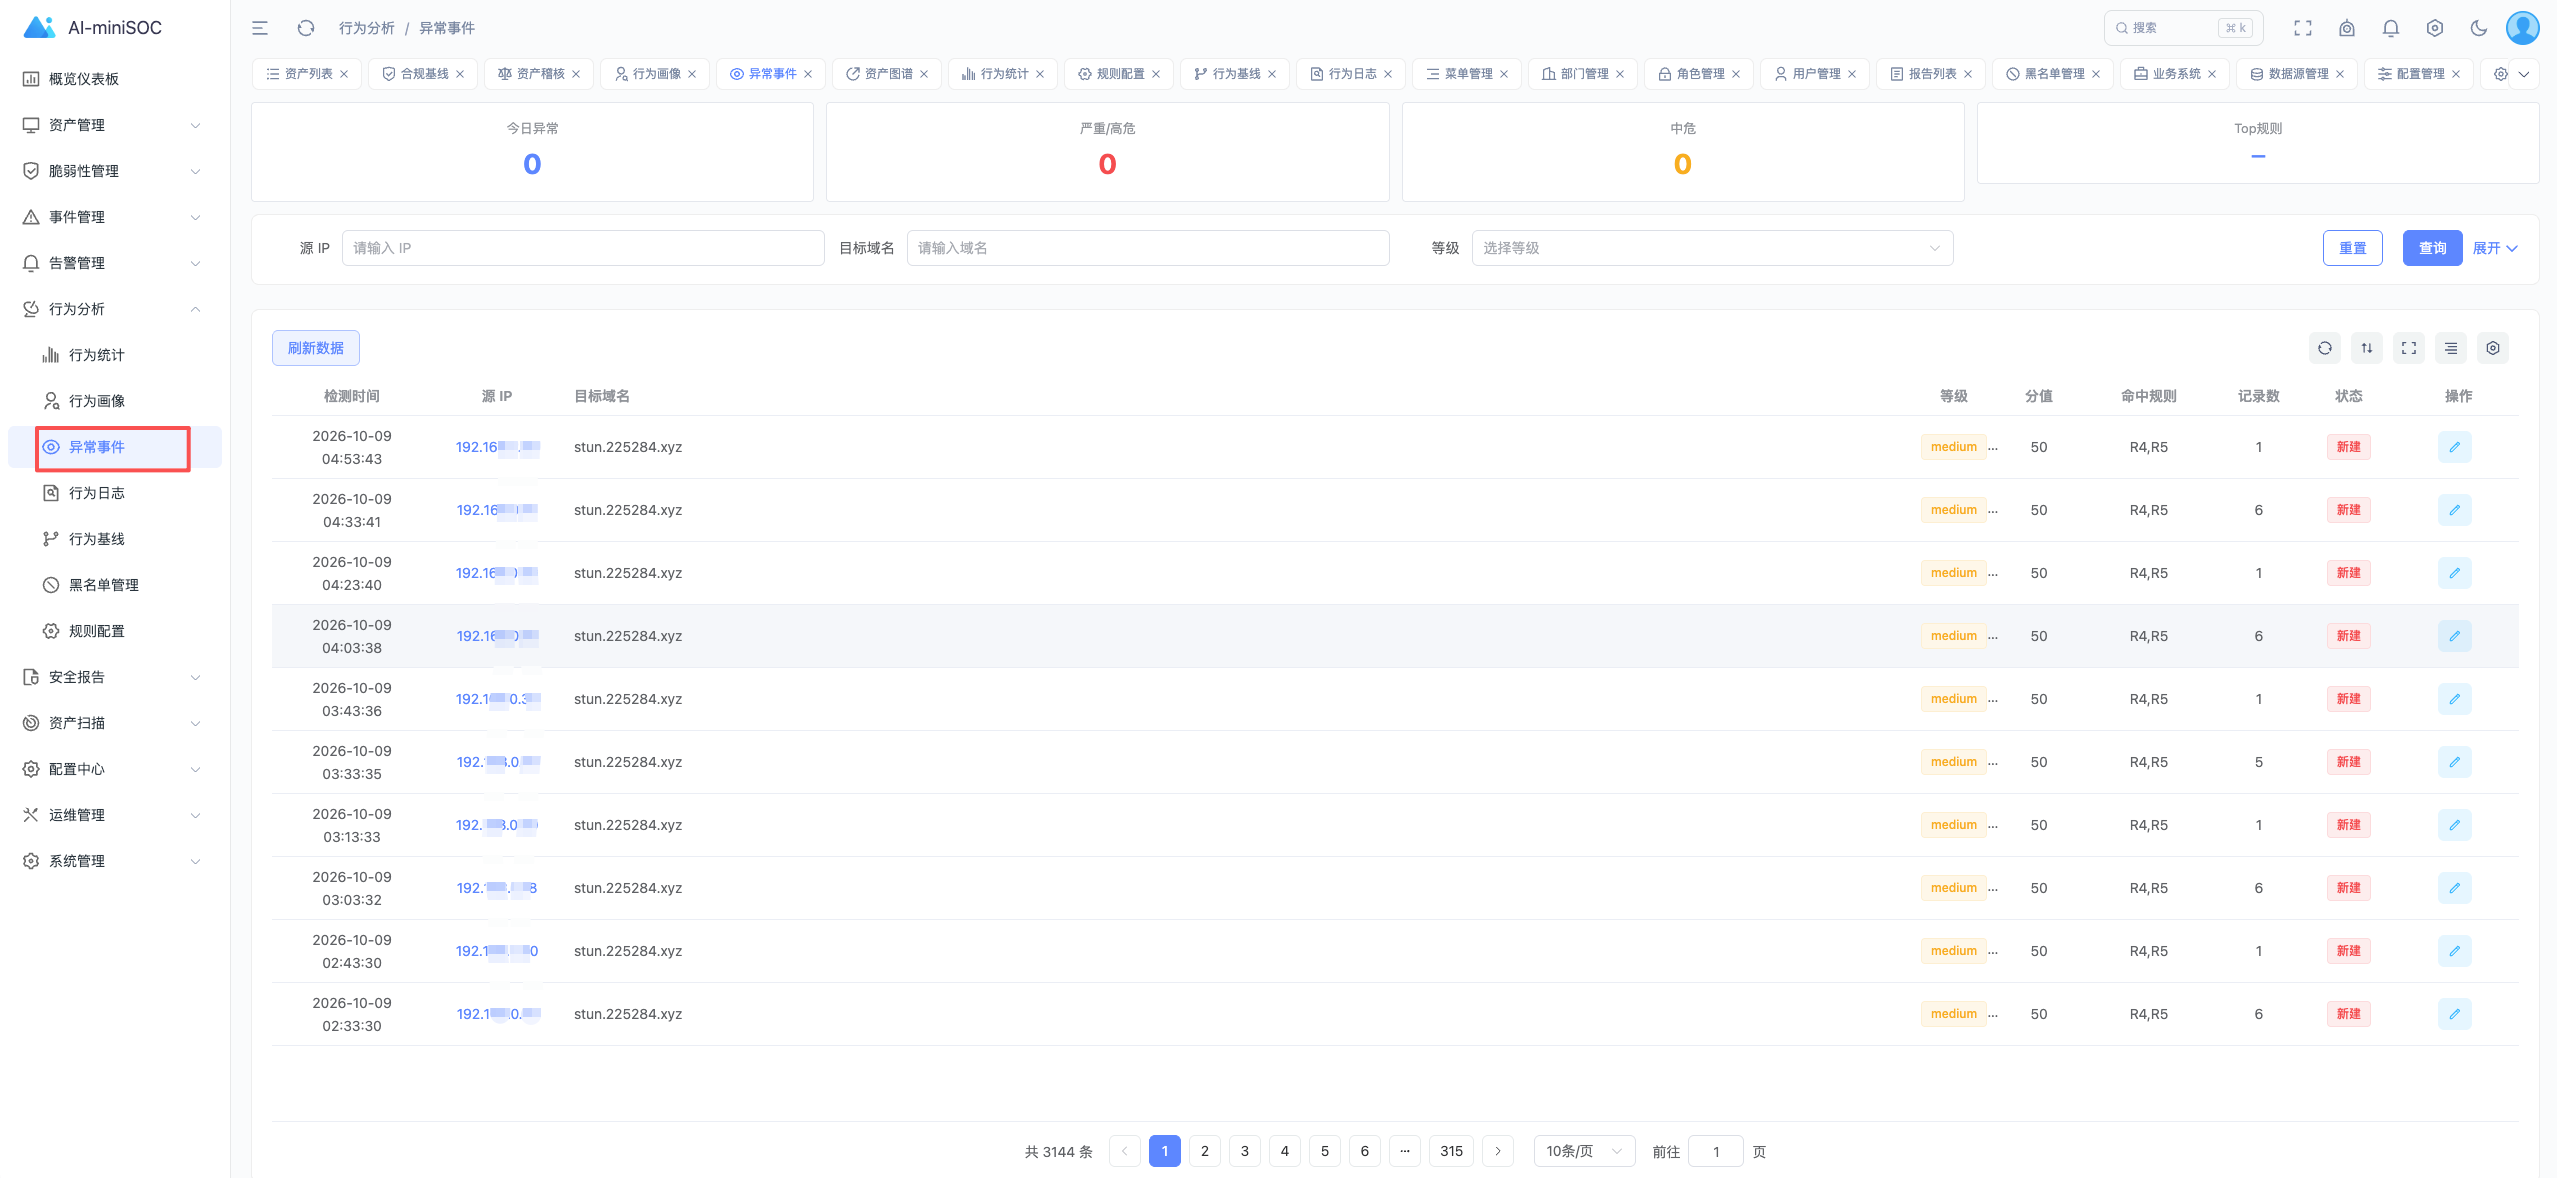2557x1178 pixels.
Task: Click source IP link in 04:33:41 row
Action: pyautogui.click(x=497, y=510)
